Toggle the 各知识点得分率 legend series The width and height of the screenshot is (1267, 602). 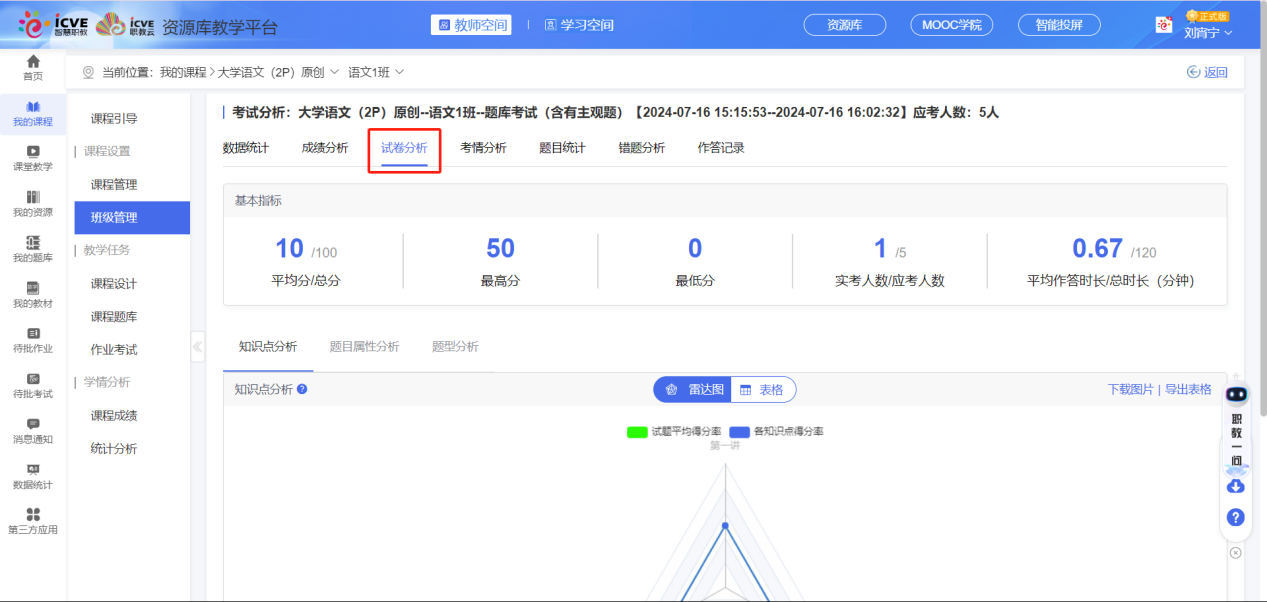click(x=776, y=431)
